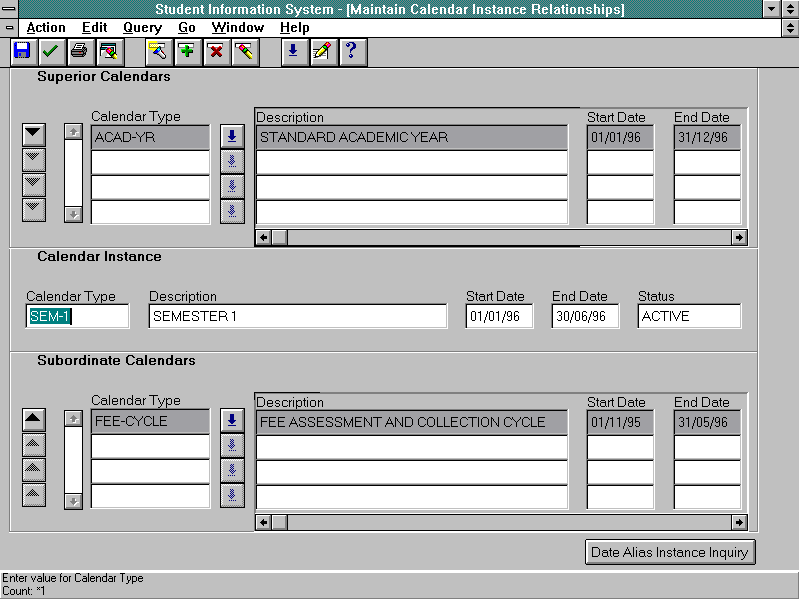This screenshot has height=599, width=799.
Task: Click the Calendar Instance Description field
Action: 297,316
